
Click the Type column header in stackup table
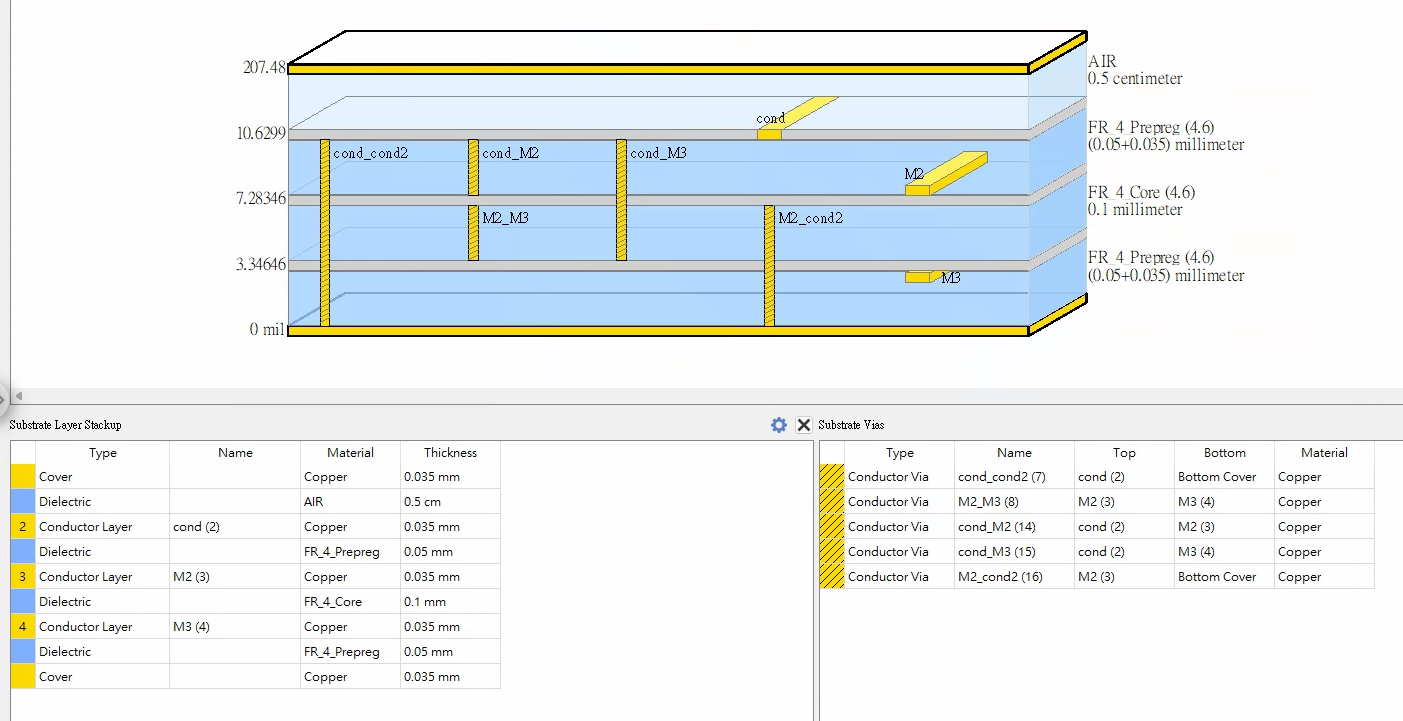[x=103, y=453]
